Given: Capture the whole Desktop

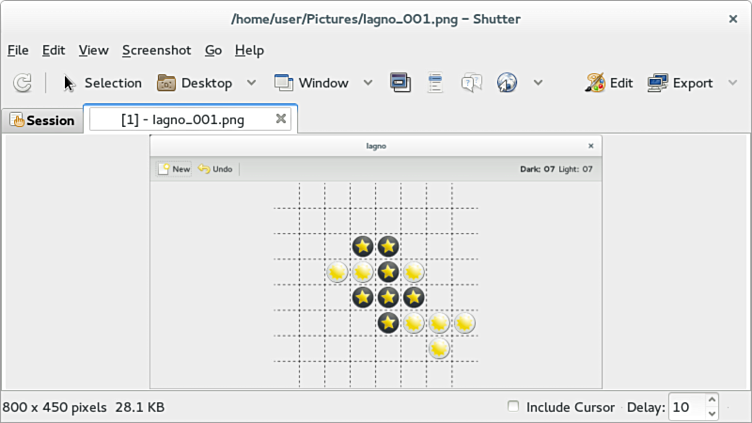Looking at the screenshot, I should coord(195,83).
